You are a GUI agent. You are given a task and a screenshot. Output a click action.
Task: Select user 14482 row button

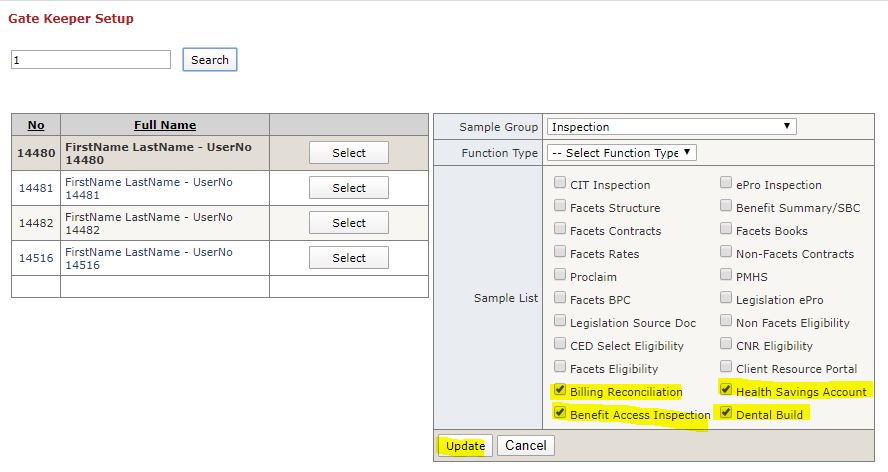[349, 223]
